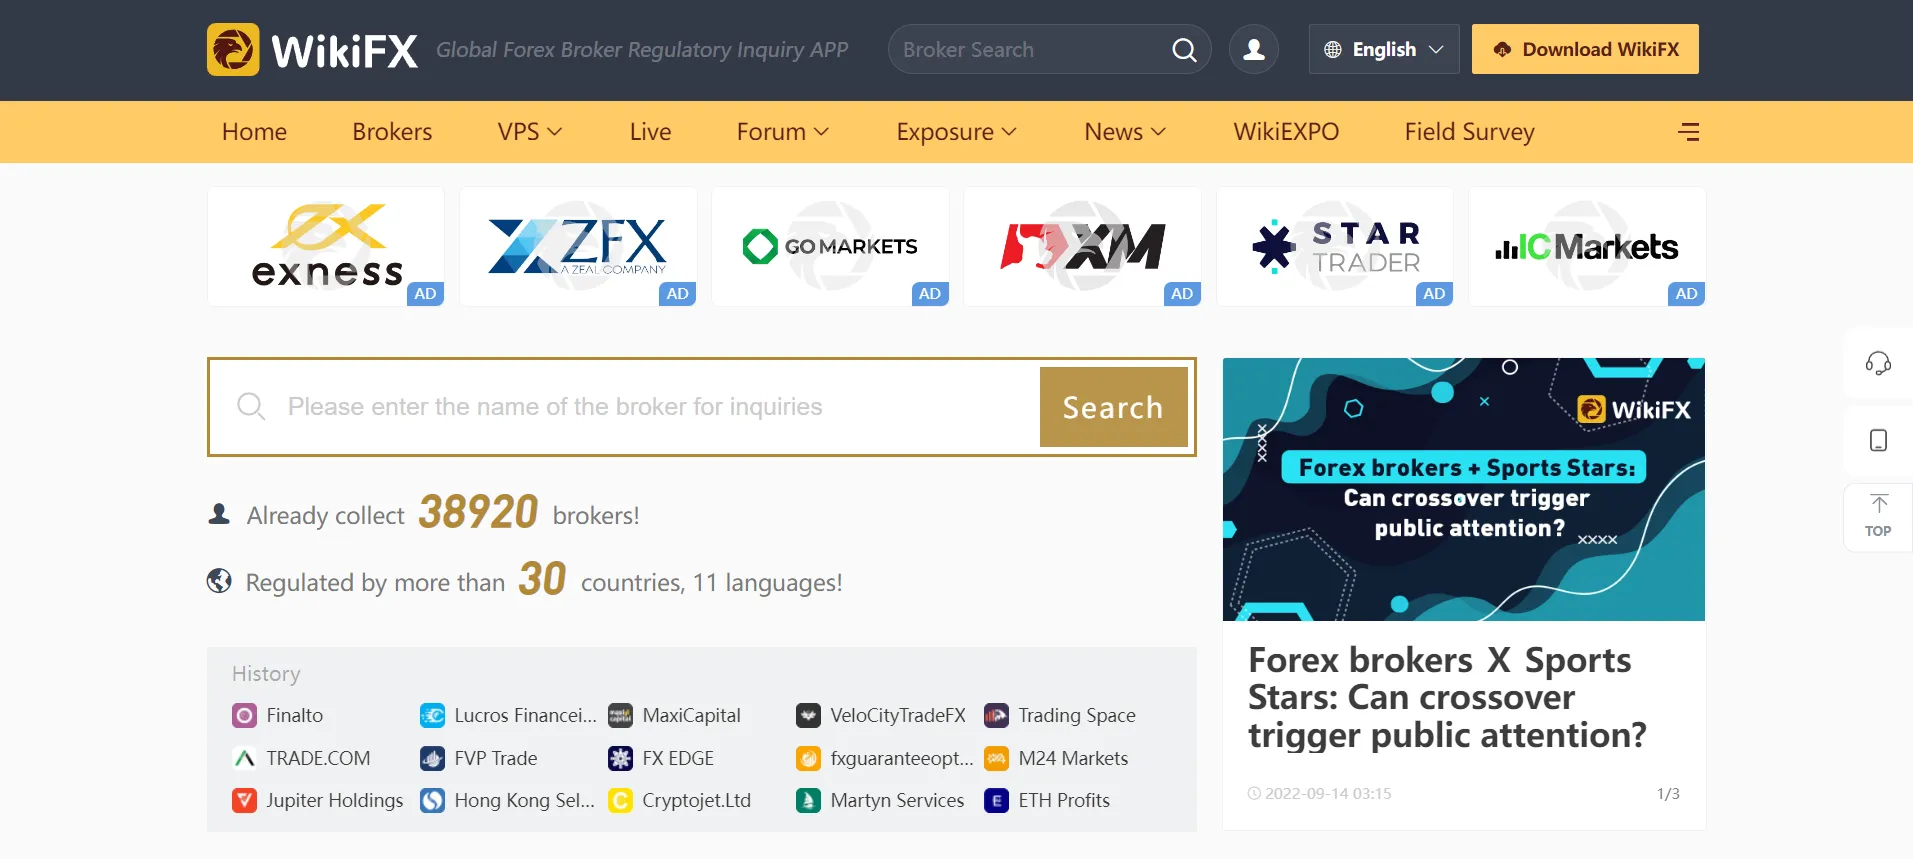Open the GO Markets ad banner
1913x859 pixels.
[x=830, y=246]
